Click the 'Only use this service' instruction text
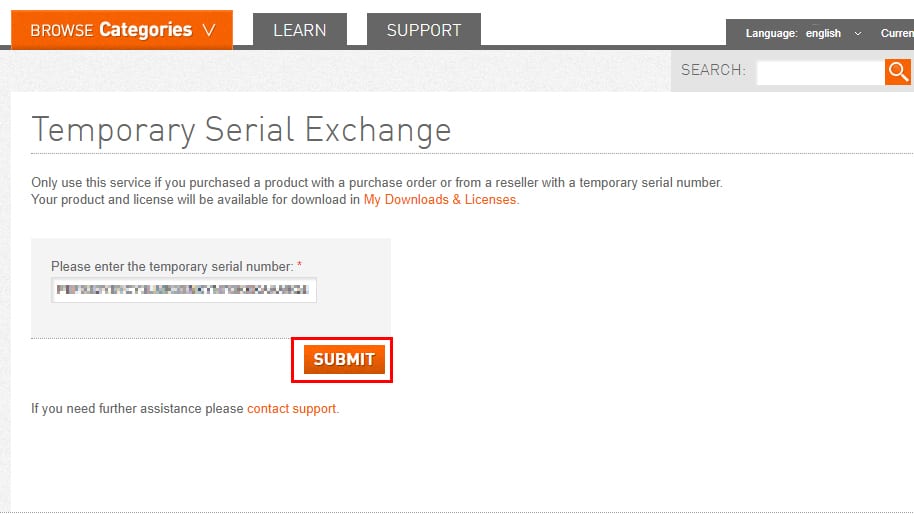This screenshot has width=914, height=514. [x=376, y=183]
